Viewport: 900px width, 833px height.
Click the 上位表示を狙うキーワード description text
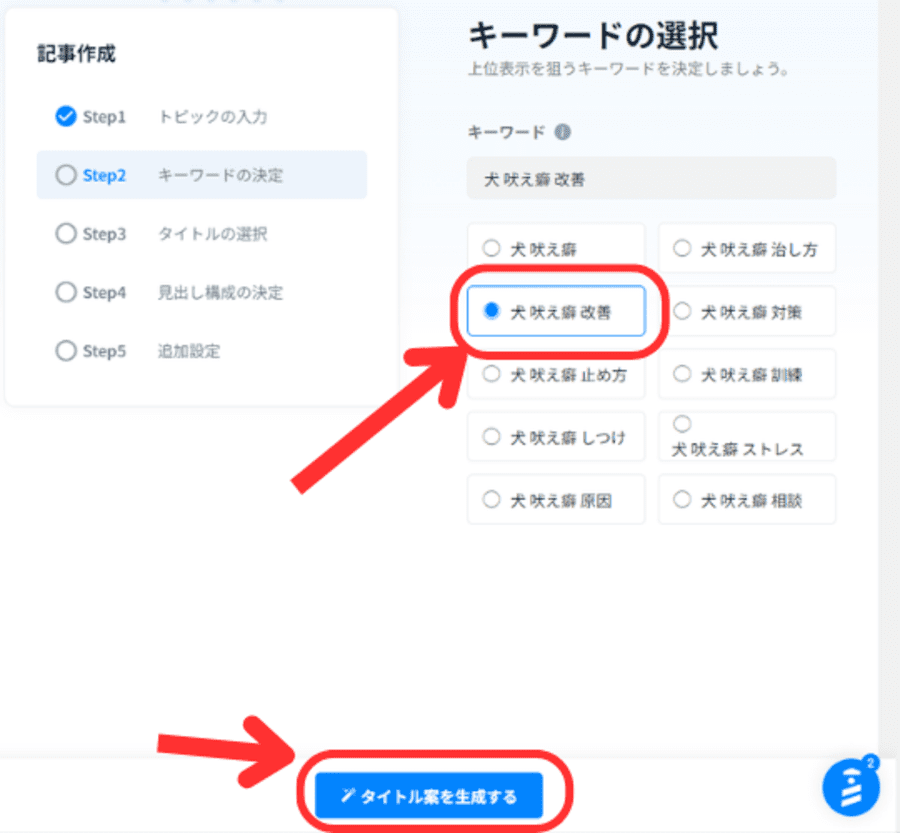tap(629, 69)
